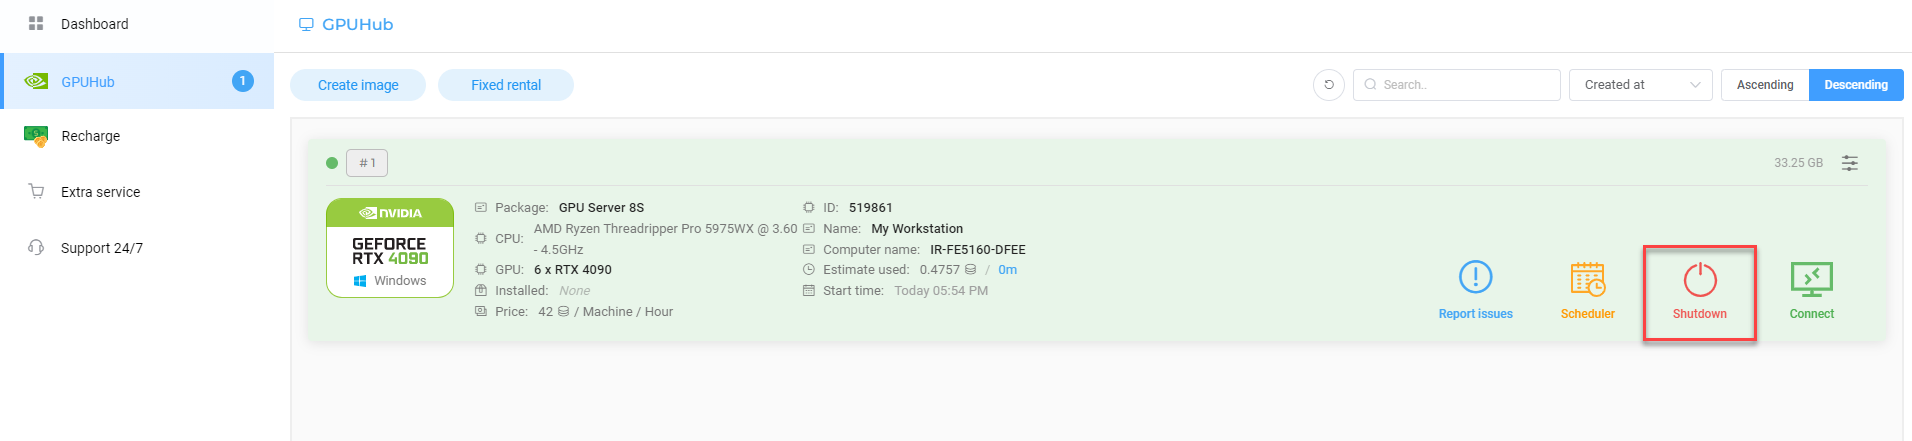1912x441 pixels.
Task: Click the Fixed rental button
Action: pyautogui.click(x=506, y=85)
